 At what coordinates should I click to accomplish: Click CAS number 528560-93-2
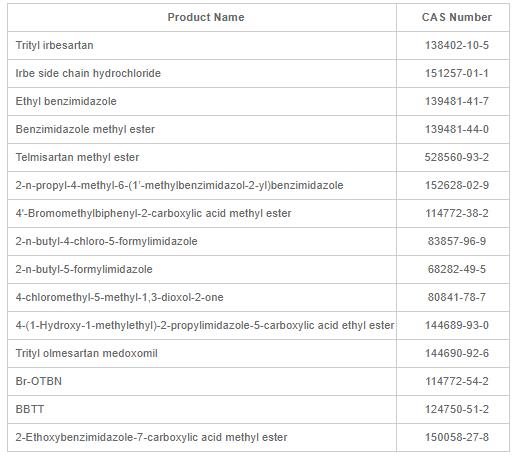[x=457, y=157]
